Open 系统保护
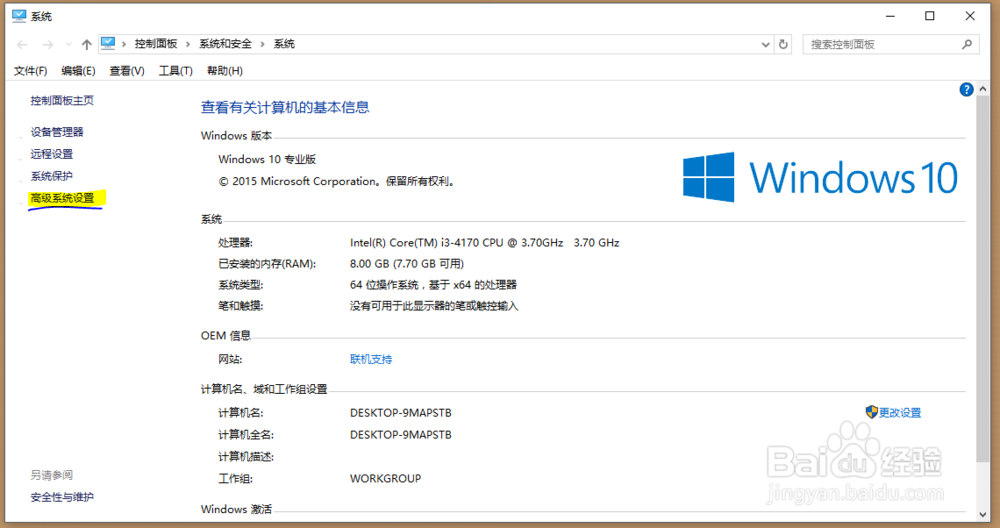1000x528 pixels. tap(52, 176)
